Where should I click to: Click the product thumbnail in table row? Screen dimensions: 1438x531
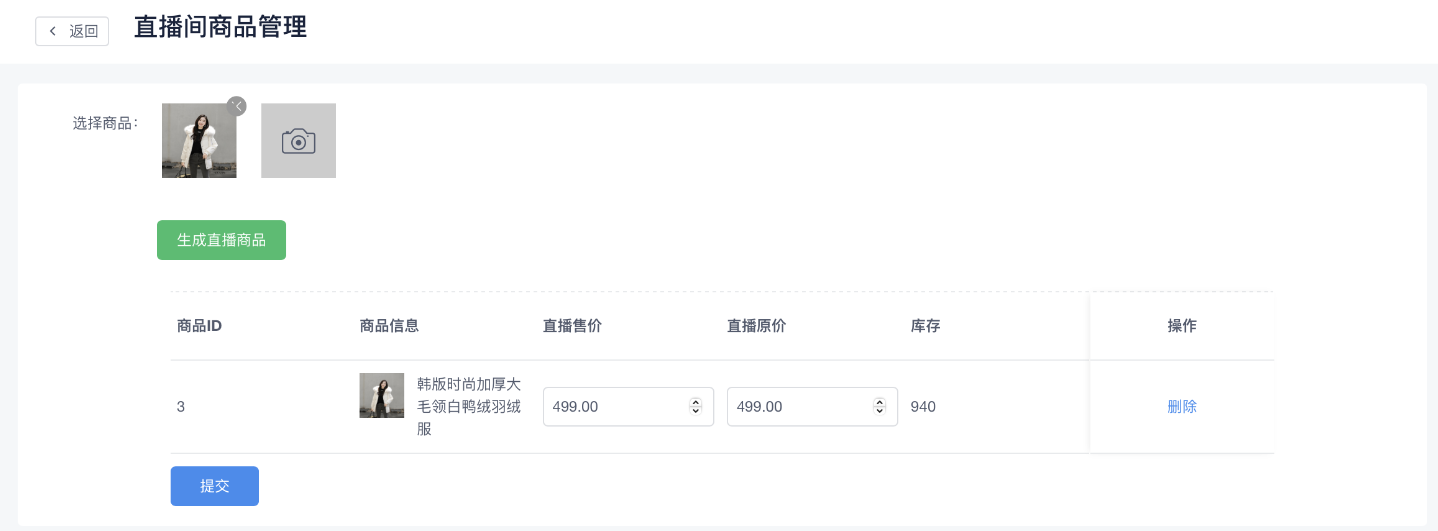pyautogui.click(x=381, y=396)
